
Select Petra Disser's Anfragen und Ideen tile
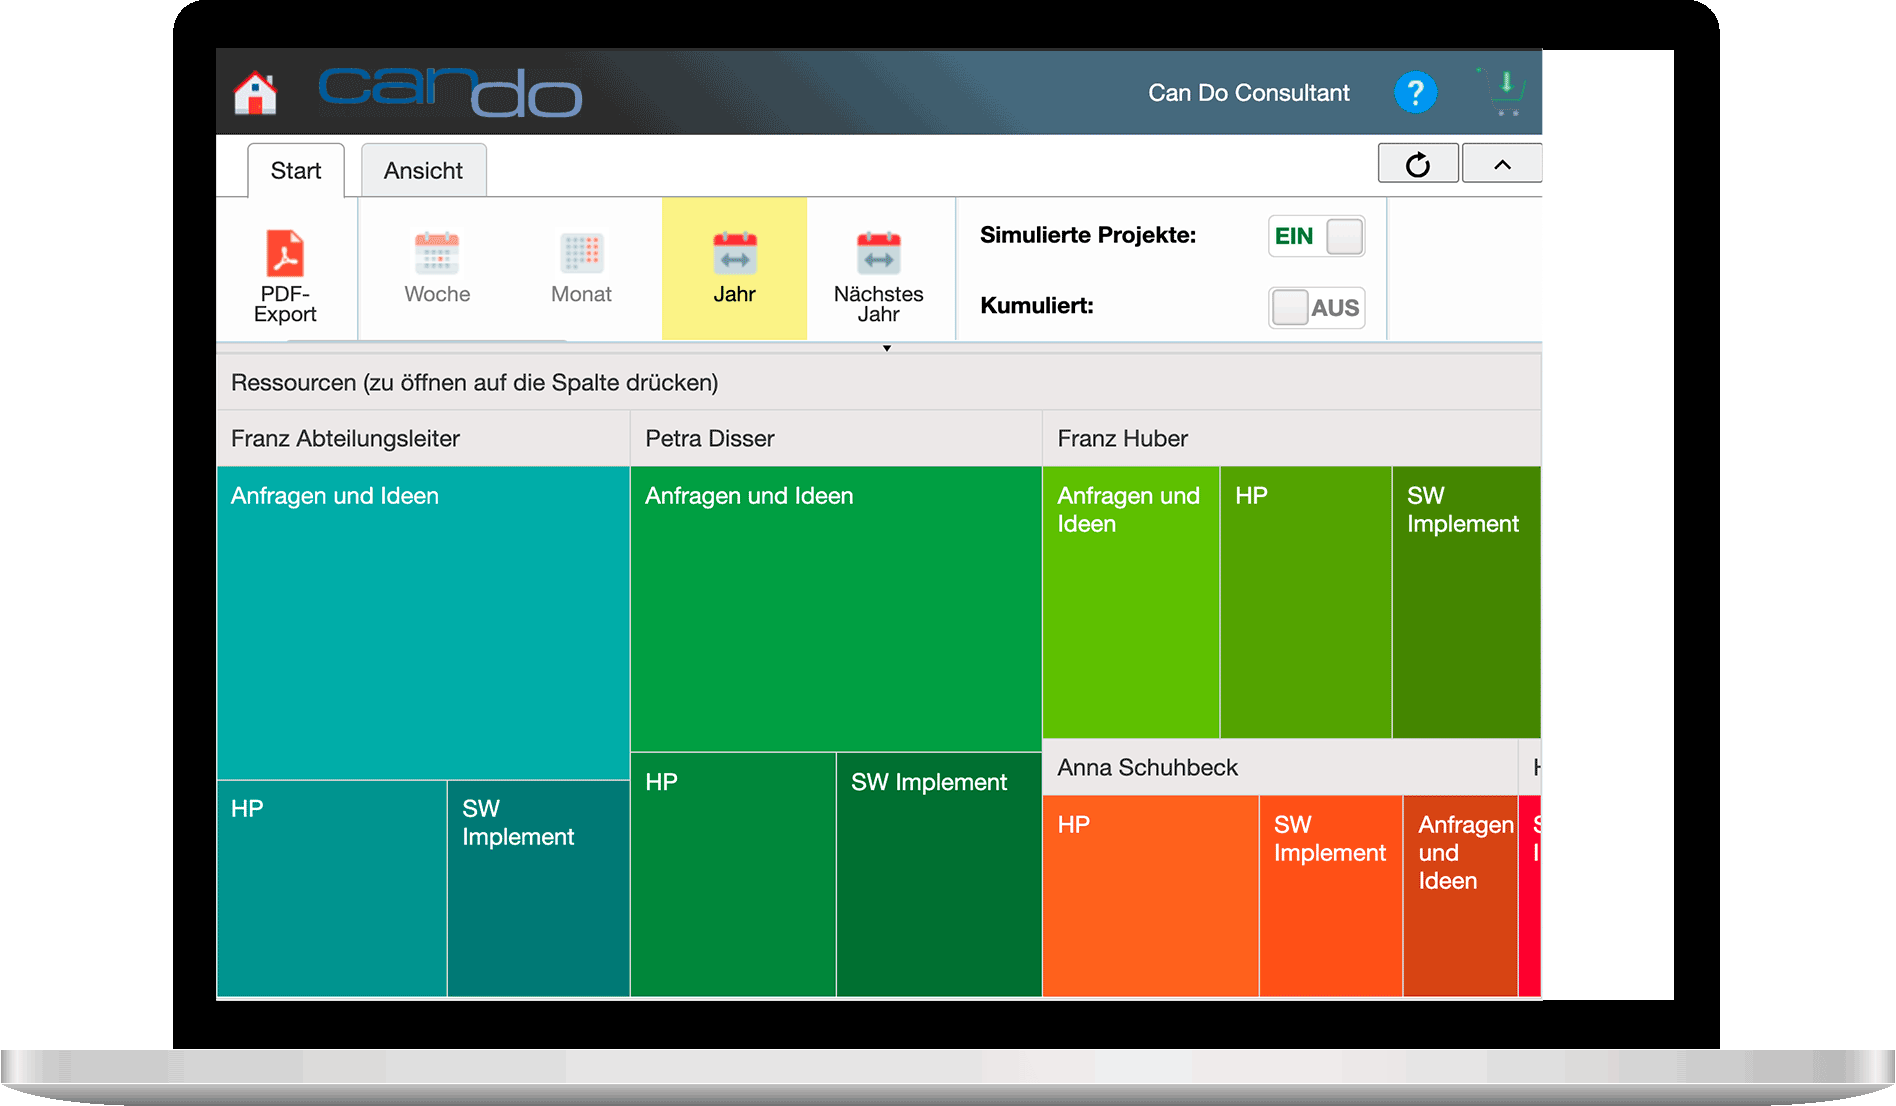(x=836, y=609)
